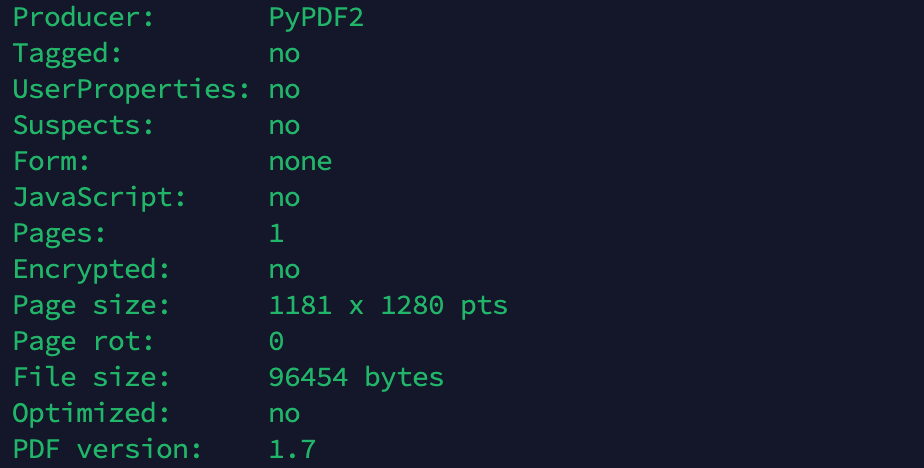Click the Optimized label
924x468 pixels.
91,414
